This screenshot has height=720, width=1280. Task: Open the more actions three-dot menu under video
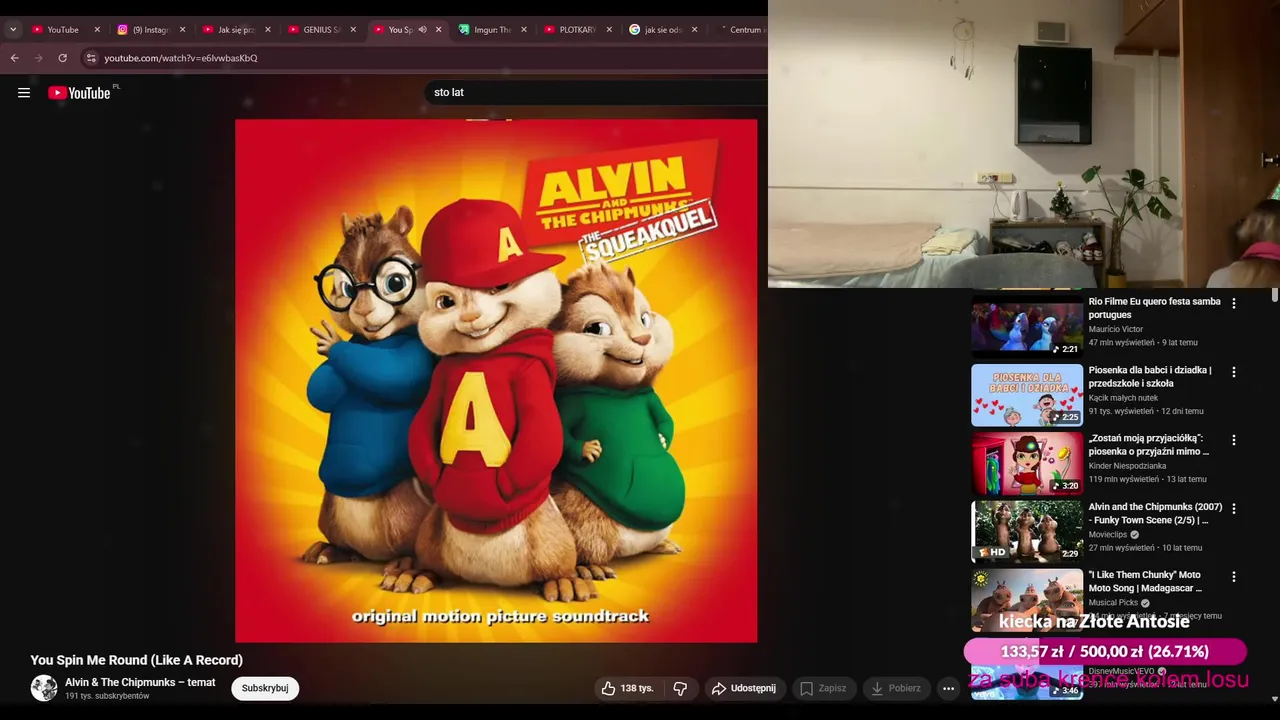[x=949, y=688]
